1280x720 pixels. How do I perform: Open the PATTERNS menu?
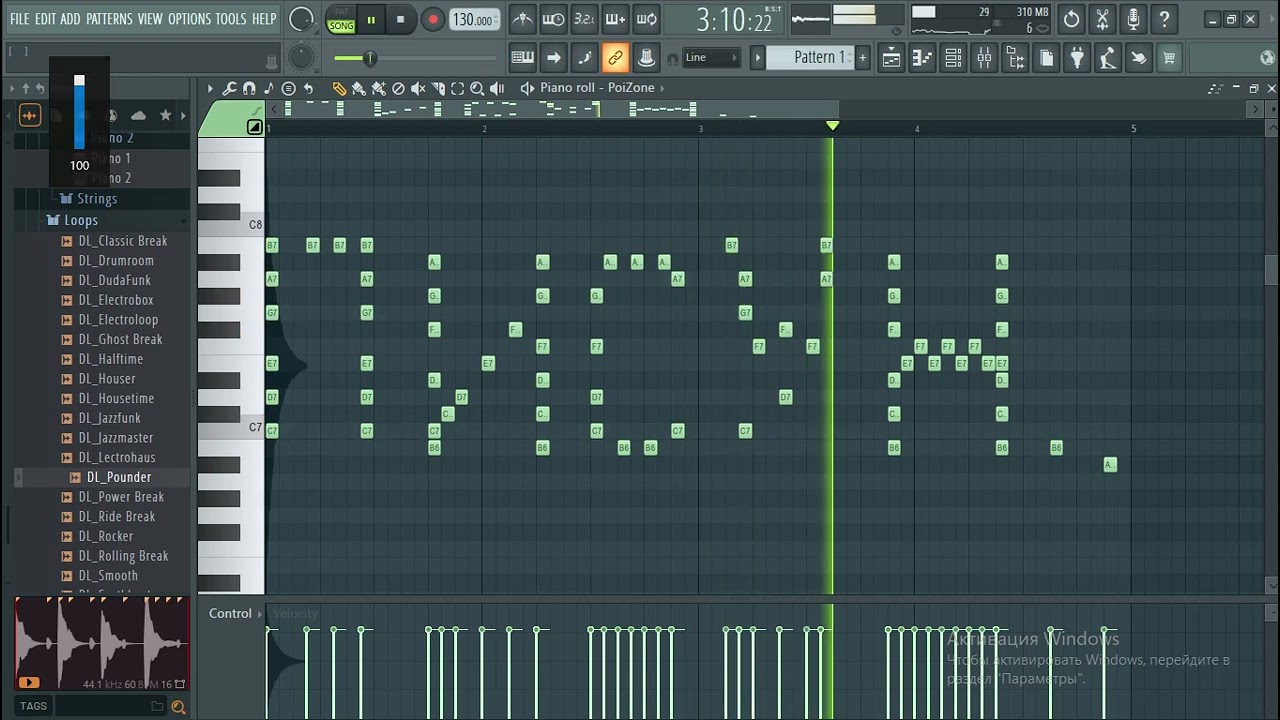coord(109,19)
